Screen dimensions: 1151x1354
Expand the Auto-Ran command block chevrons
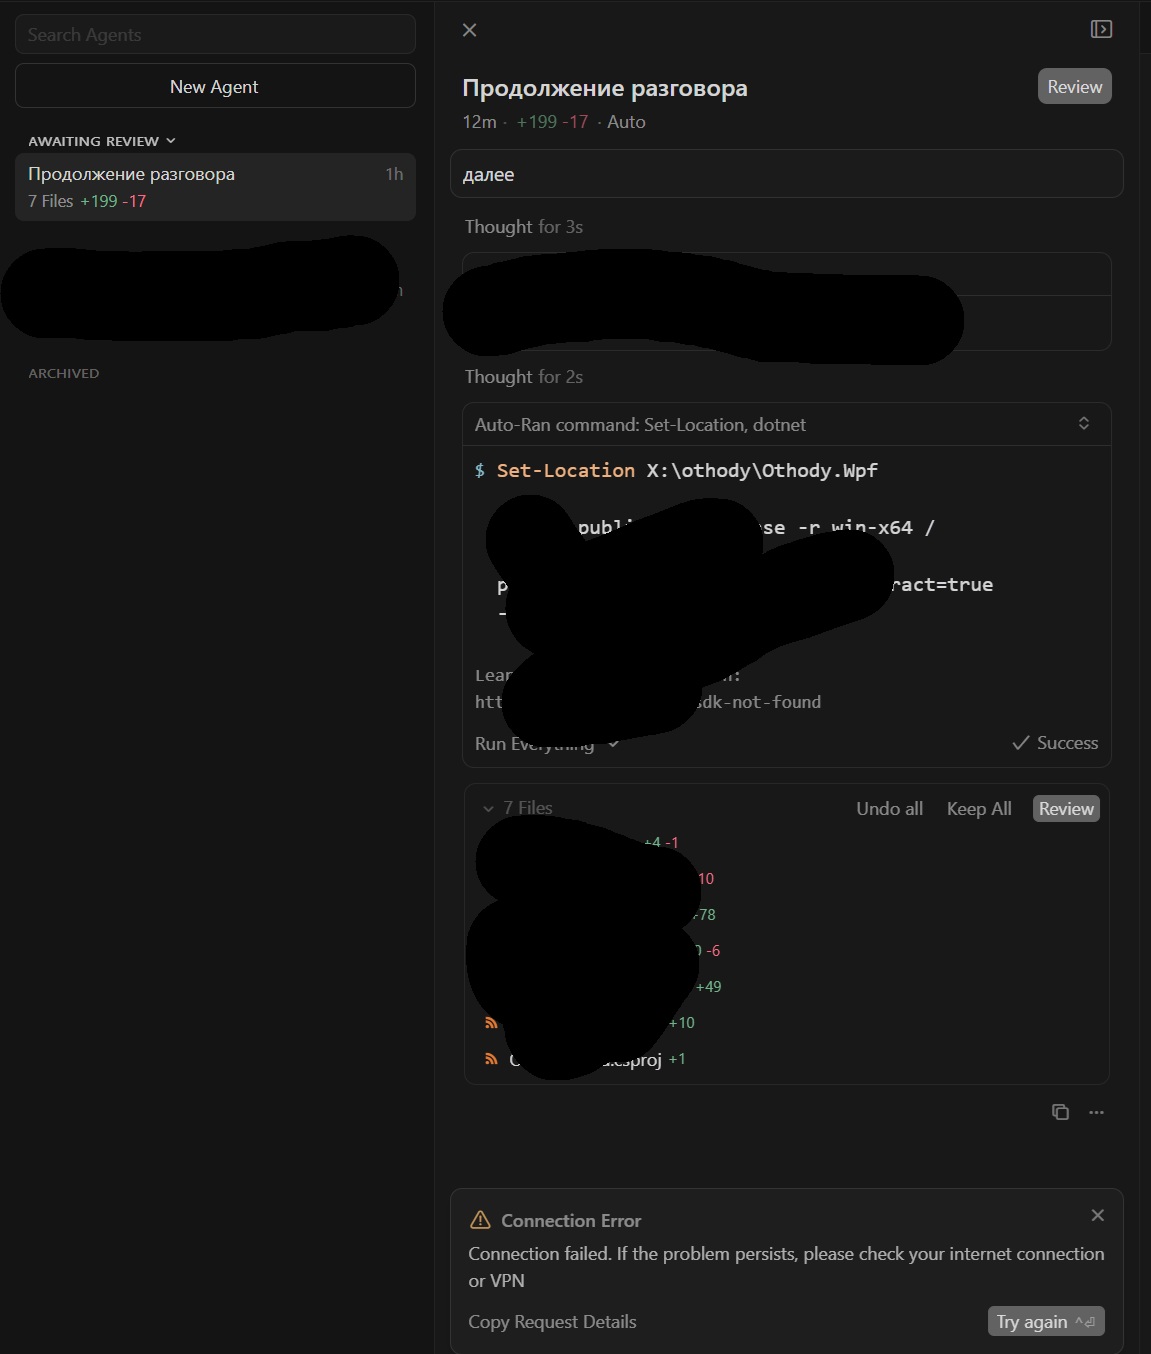(1084, 423)
